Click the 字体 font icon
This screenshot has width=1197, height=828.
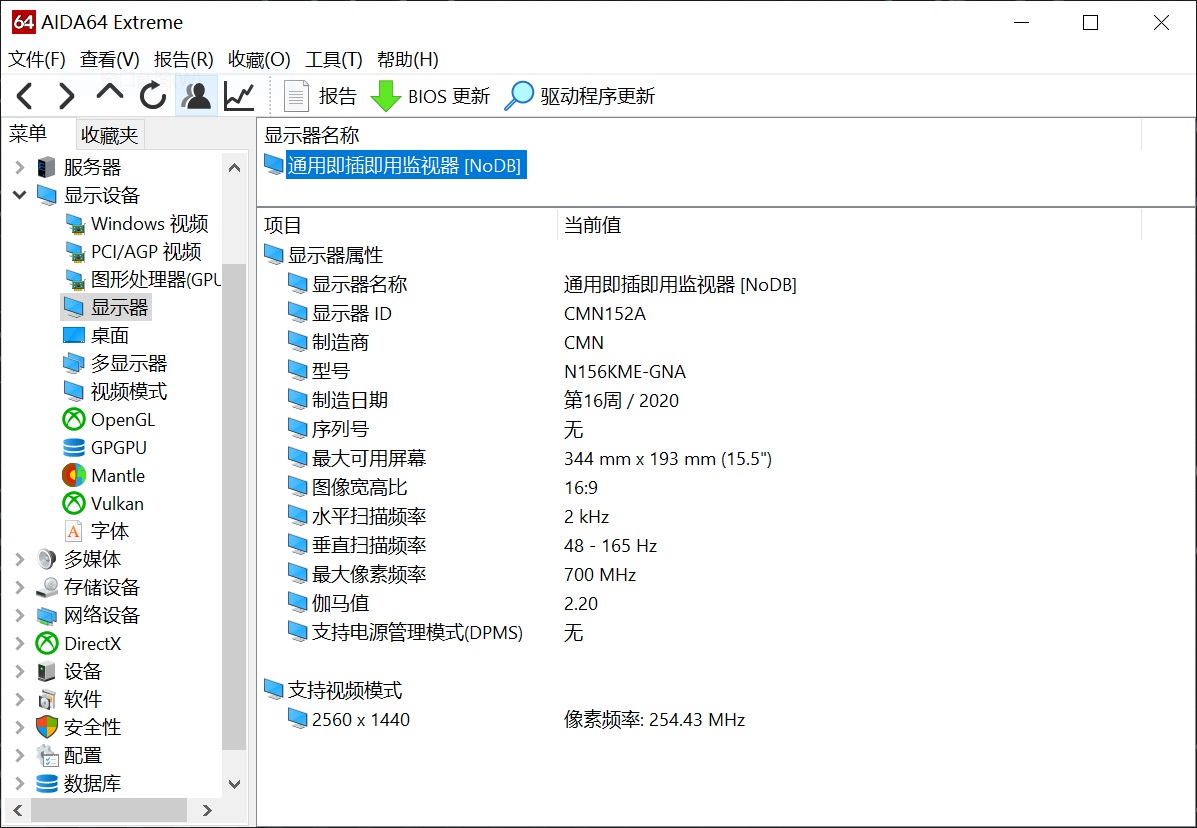(74, 531)
